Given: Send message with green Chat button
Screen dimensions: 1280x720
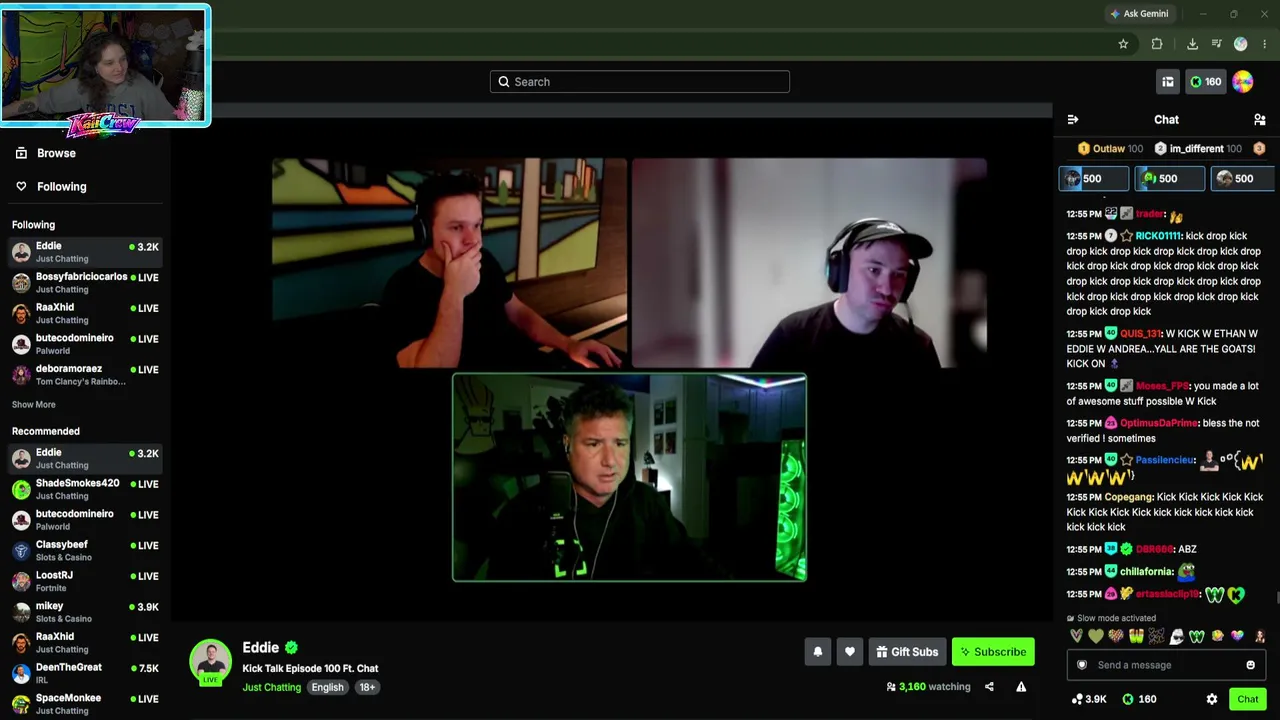Looking at the screenshot, I should [1247, 700].
